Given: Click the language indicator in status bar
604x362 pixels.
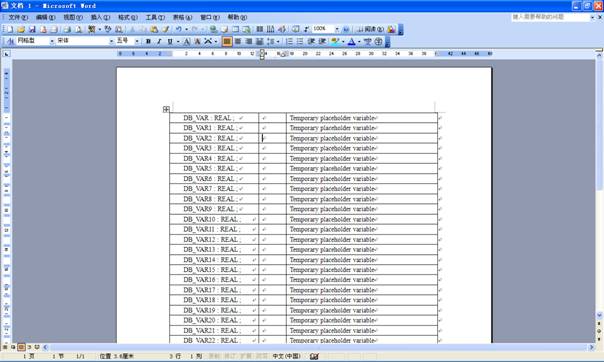Looking at the screenshot, I should (286, 356).
